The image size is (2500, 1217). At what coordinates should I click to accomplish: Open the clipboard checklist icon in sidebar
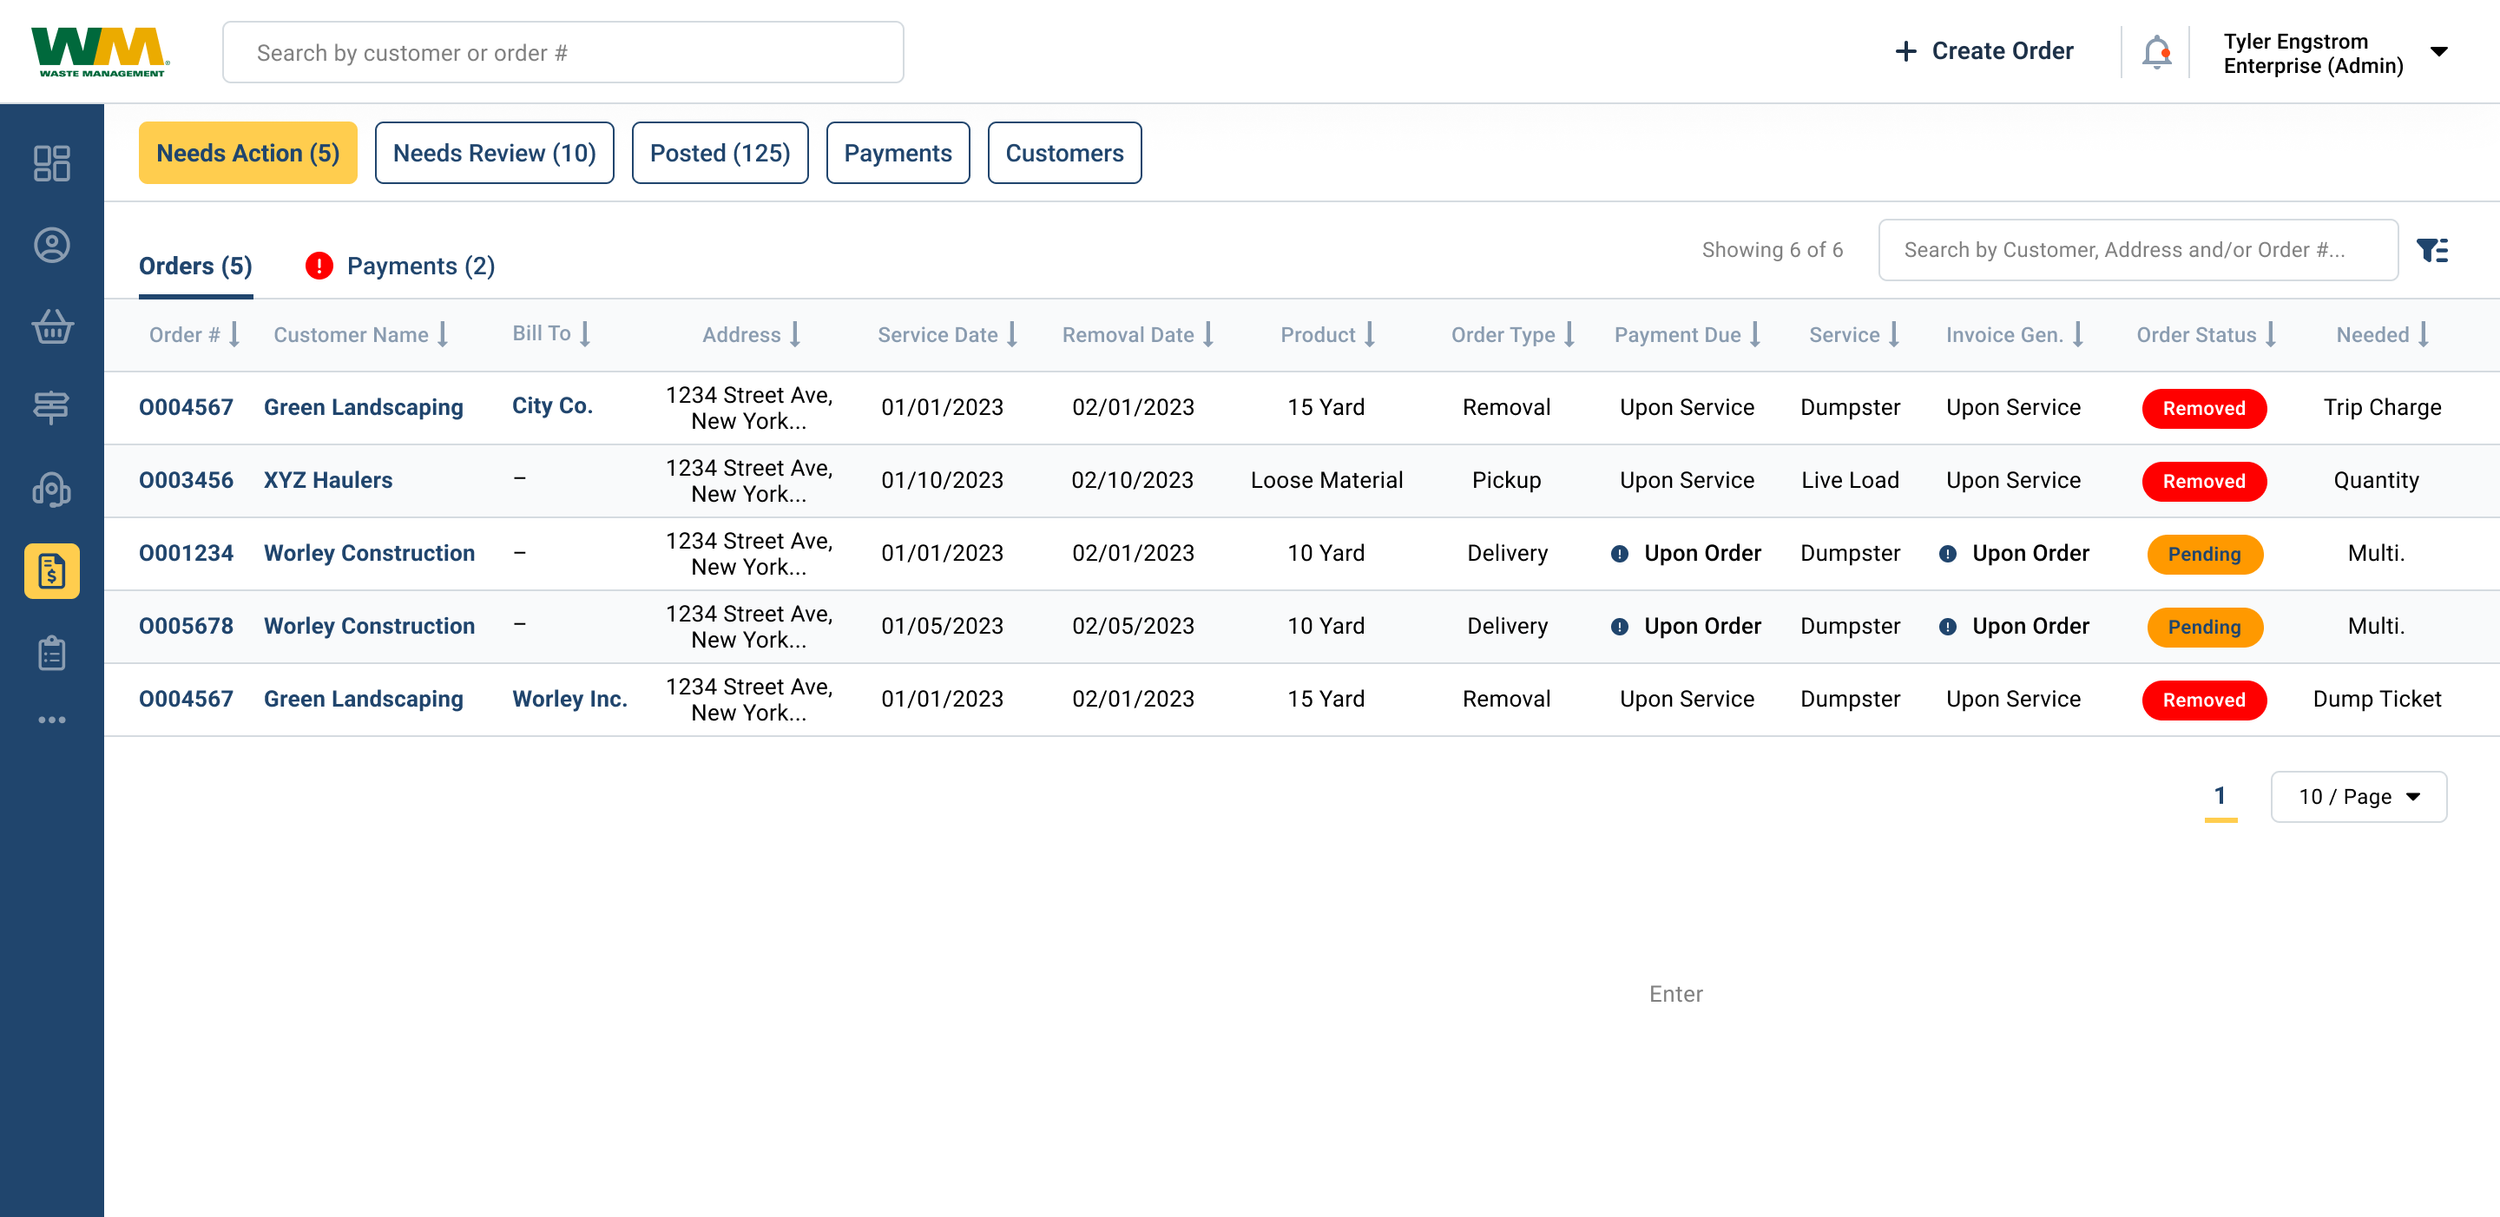pos(51,652)
